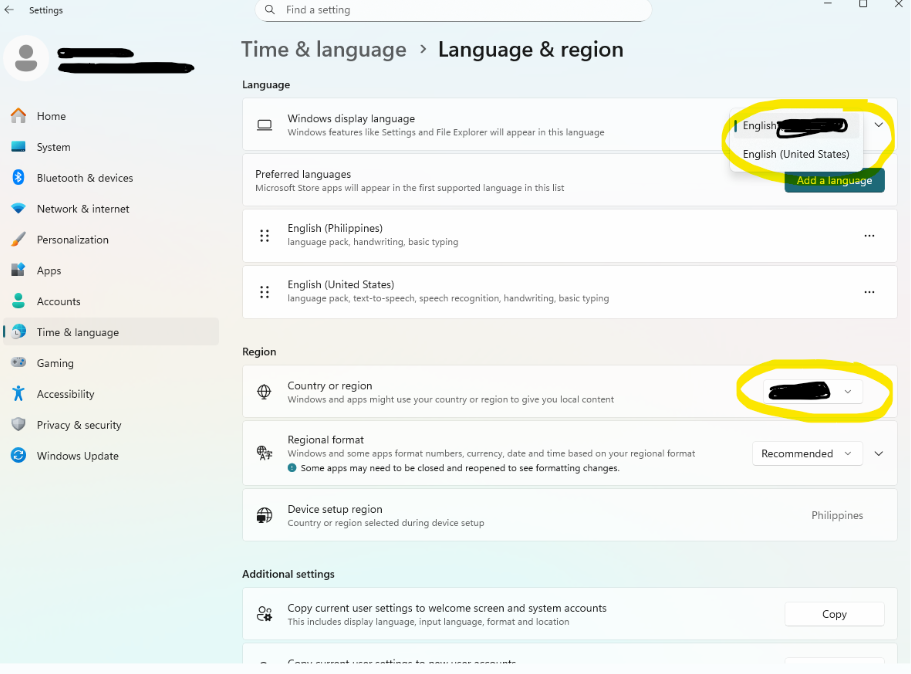
Task: Open more options for English (Philippines)
Action: pyautogui.click(x=869, y=235)
